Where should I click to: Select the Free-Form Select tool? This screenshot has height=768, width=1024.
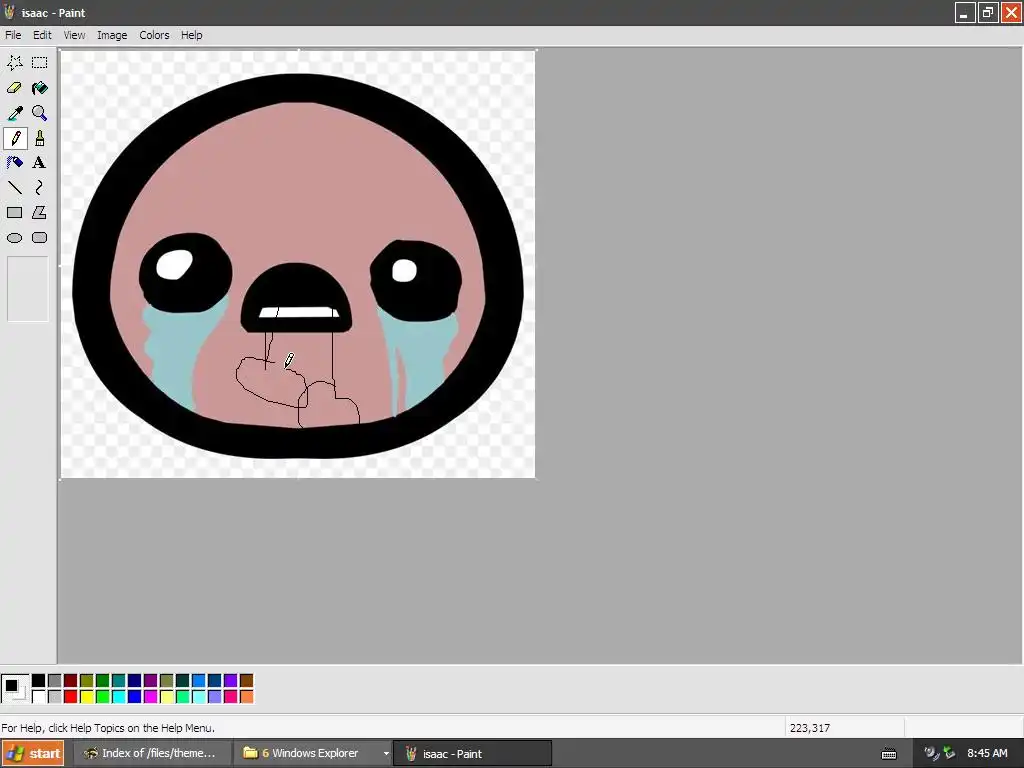click(x=14, y=63)
